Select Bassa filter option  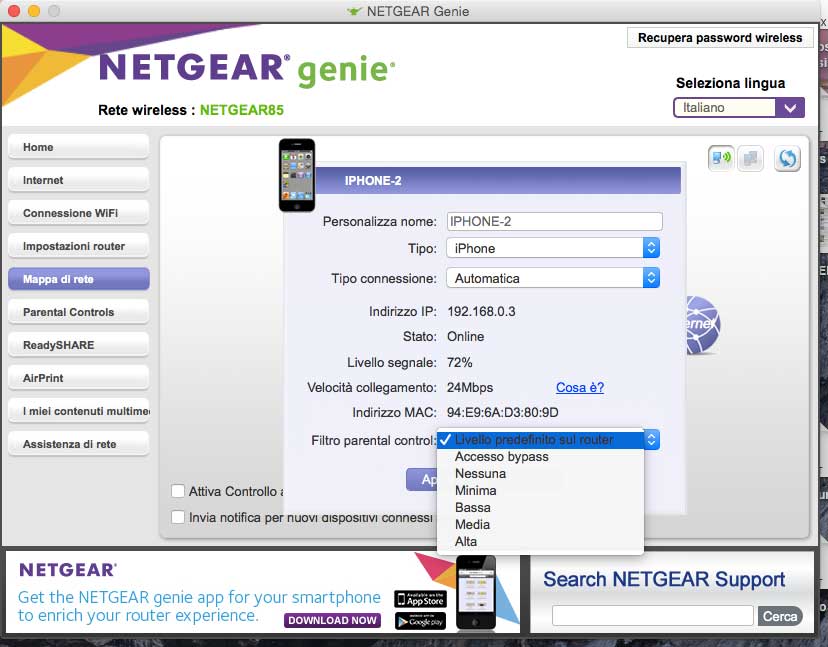coord(540,508)
